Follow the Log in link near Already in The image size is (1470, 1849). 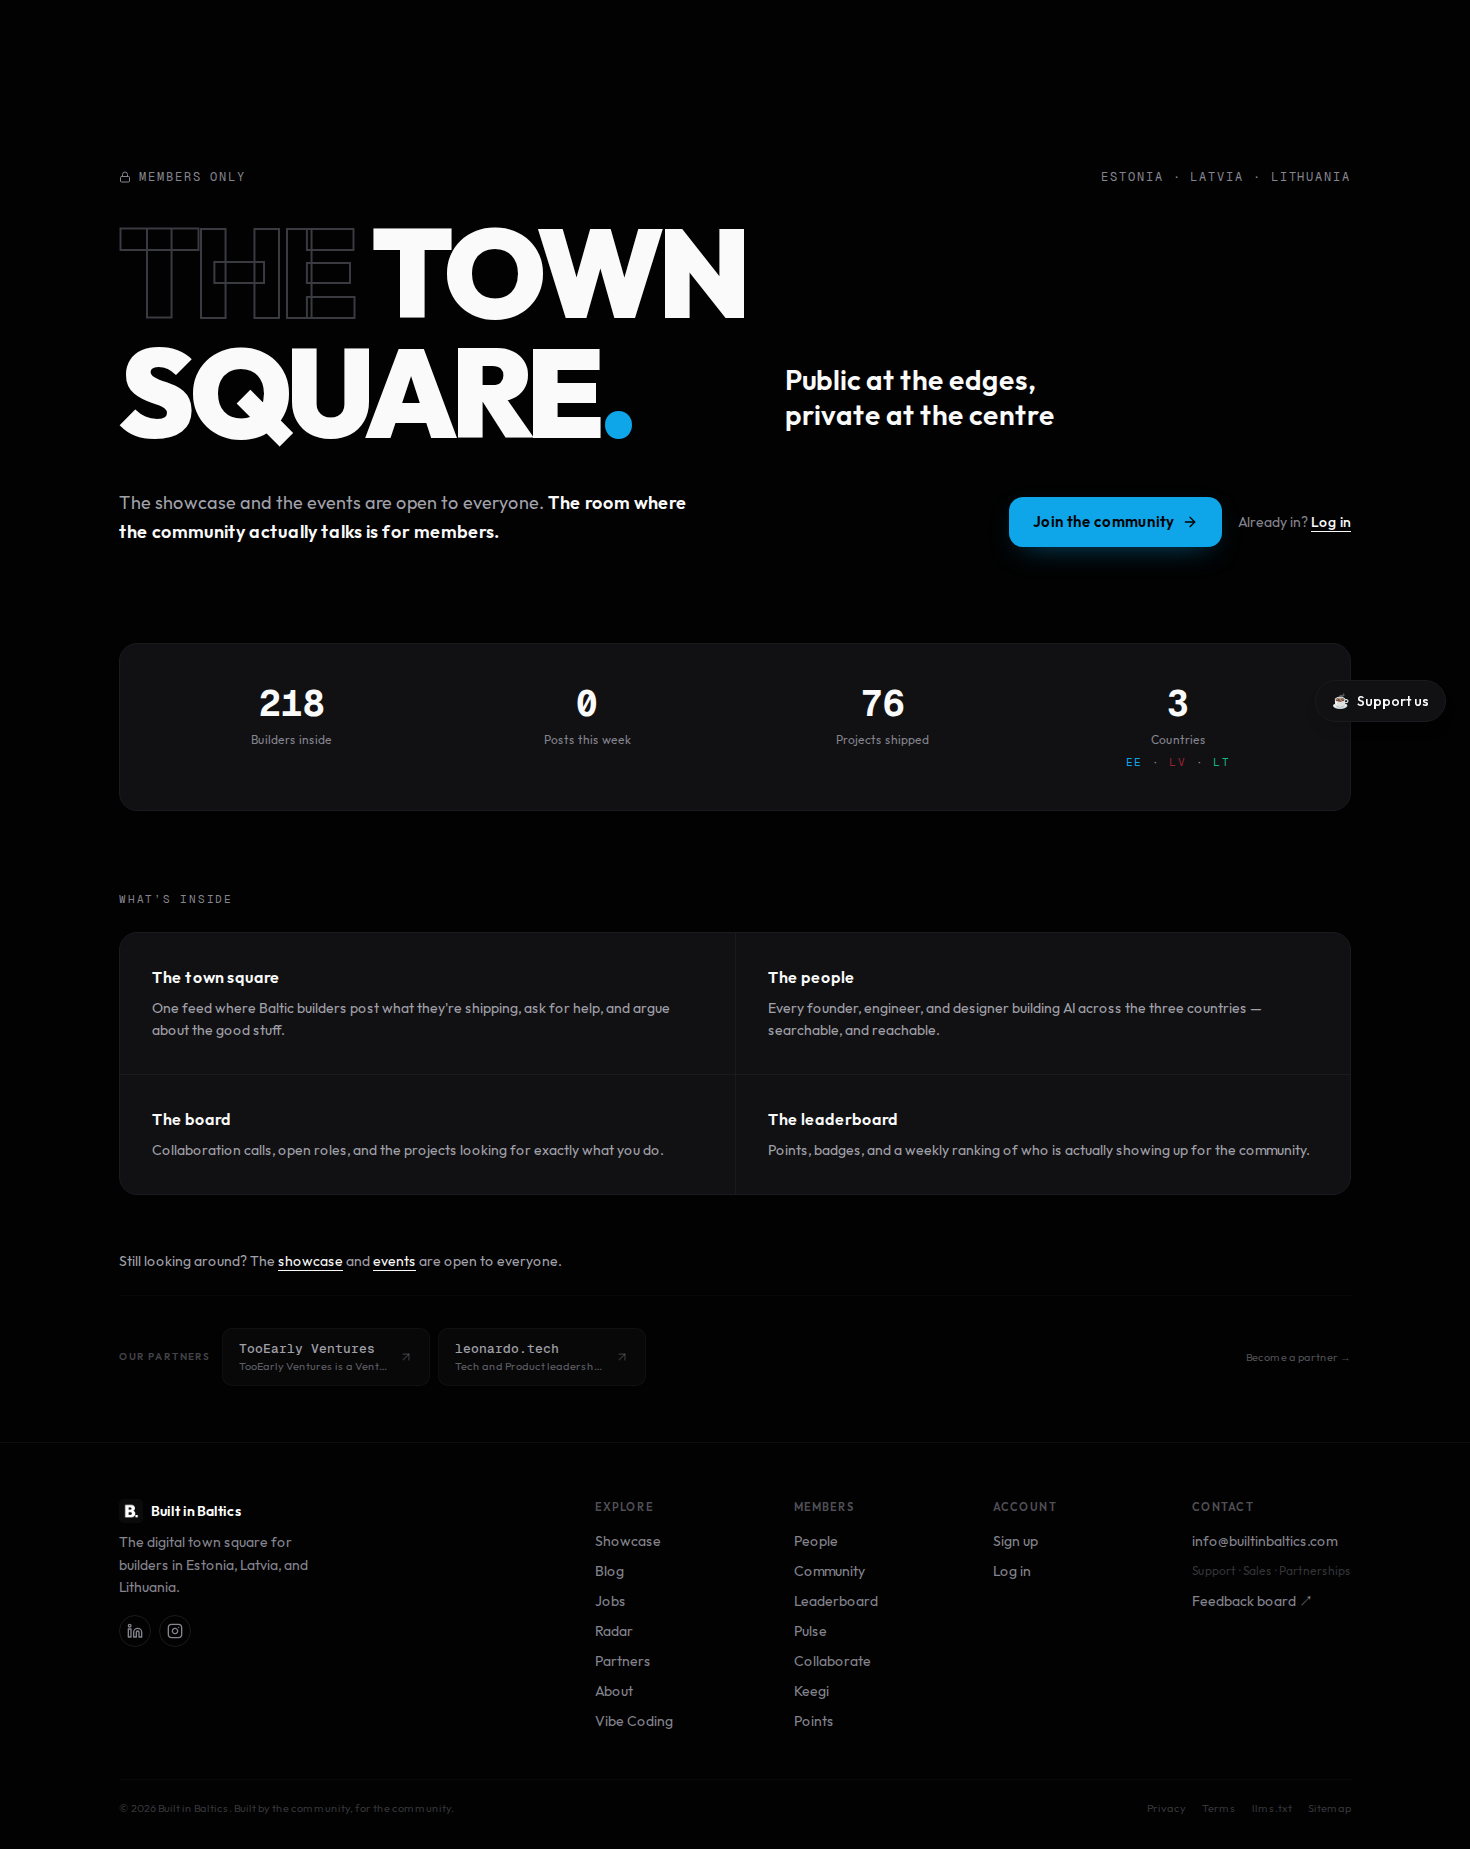[x=1331, y=522]
